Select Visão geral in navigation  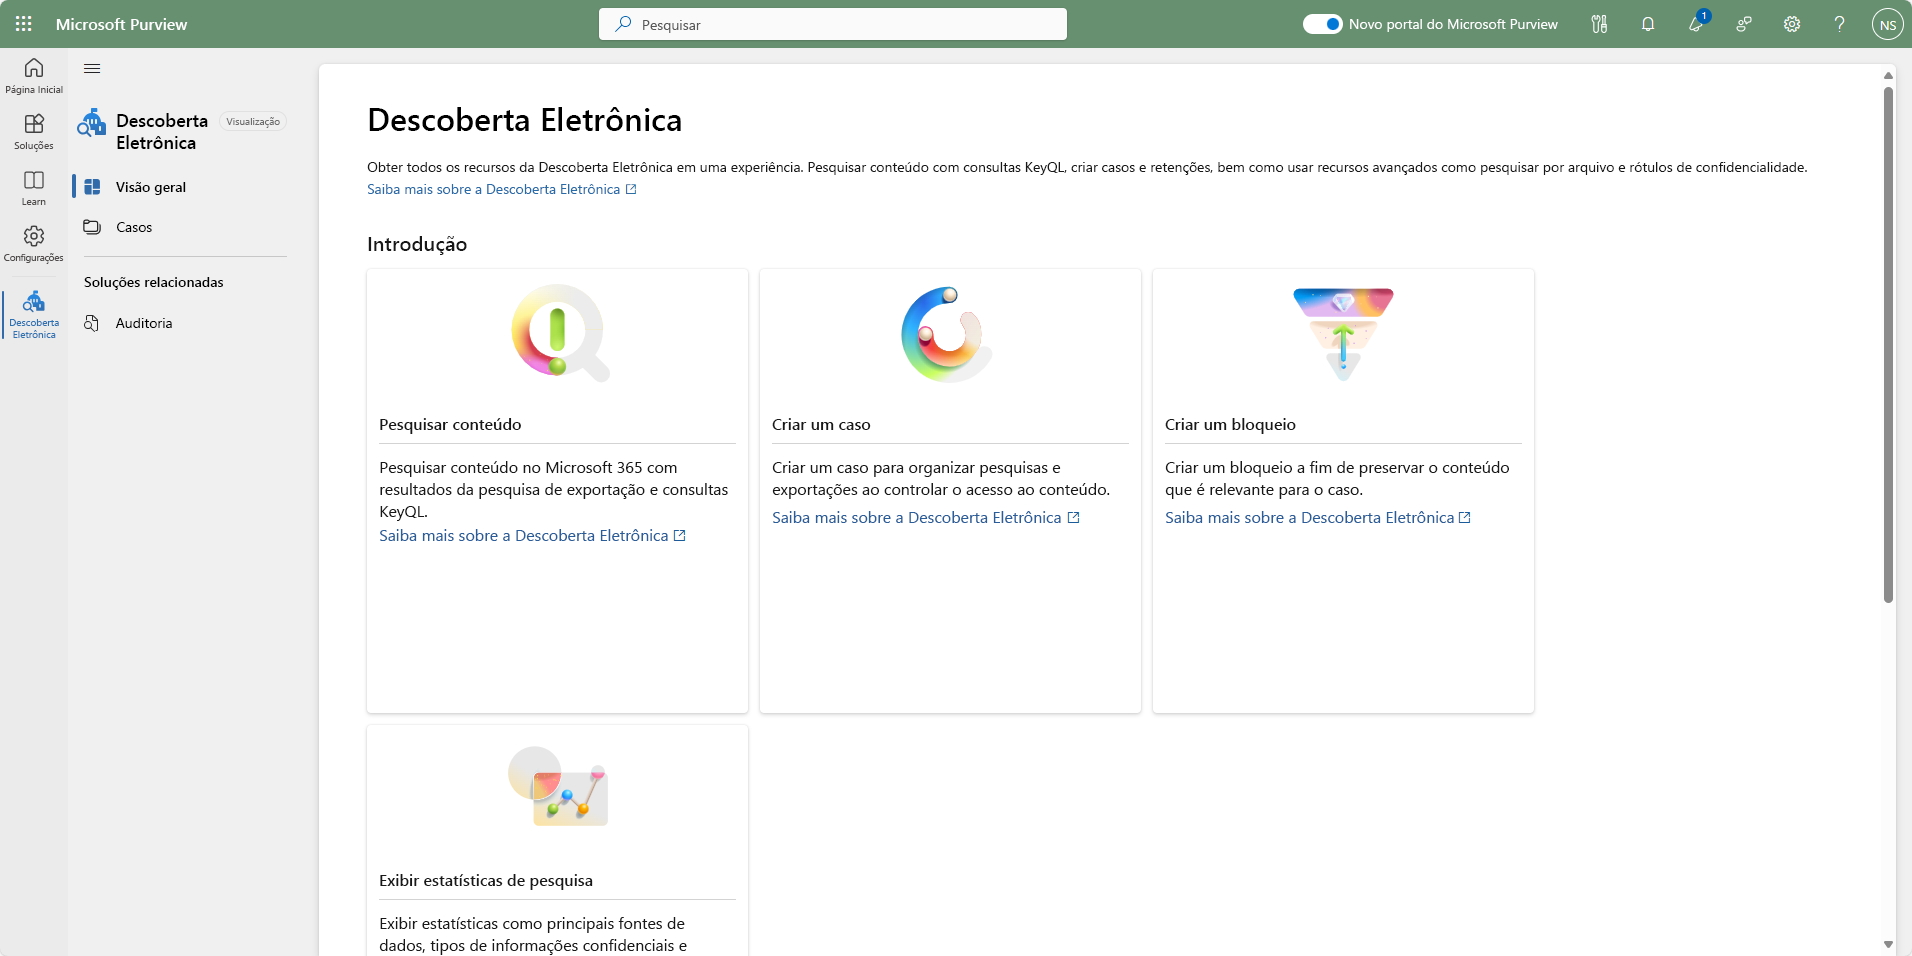(151, 187)
